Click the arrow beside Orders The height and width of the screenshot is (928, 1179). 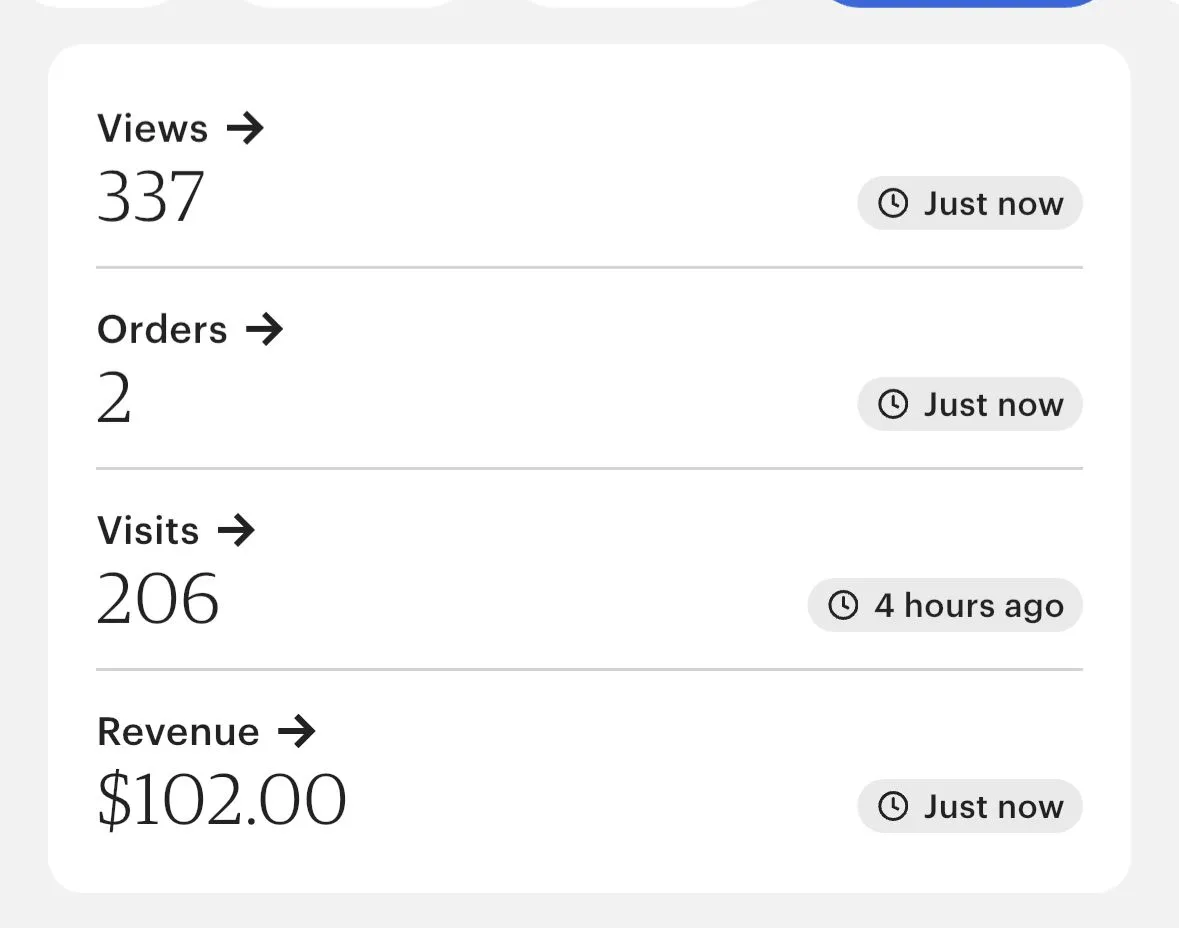(x=264, y=329)
